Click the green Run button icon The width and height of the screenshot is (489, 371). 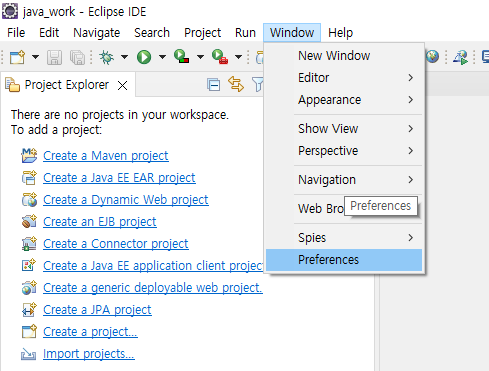tap(144, 57)
